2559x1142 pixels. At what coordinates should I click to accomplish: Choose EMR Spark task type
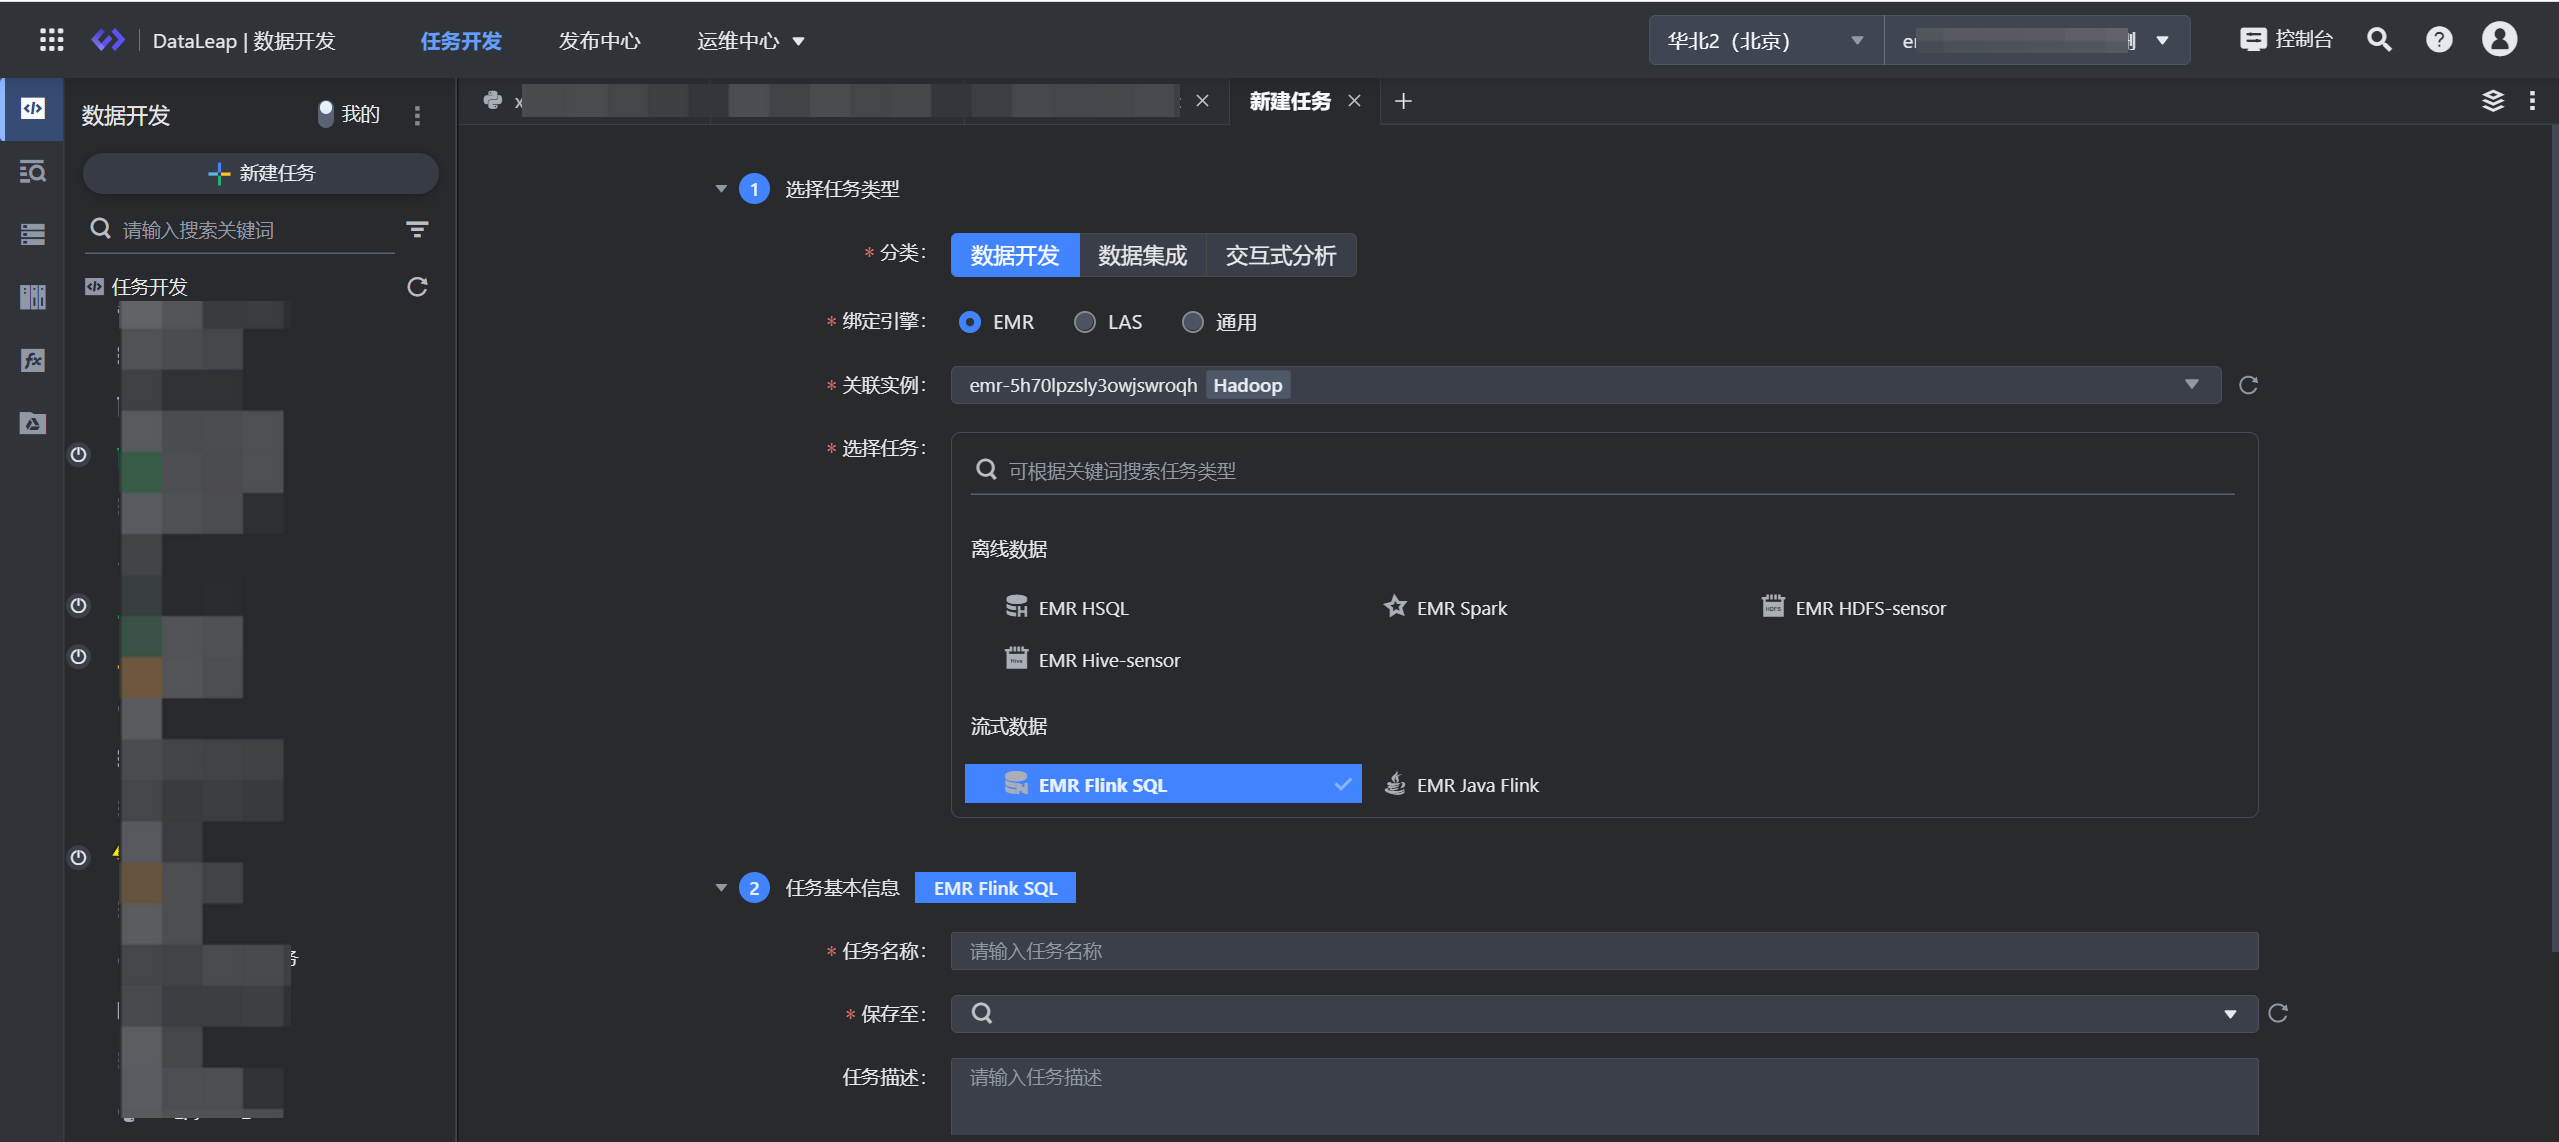(x=1445, y=608)
